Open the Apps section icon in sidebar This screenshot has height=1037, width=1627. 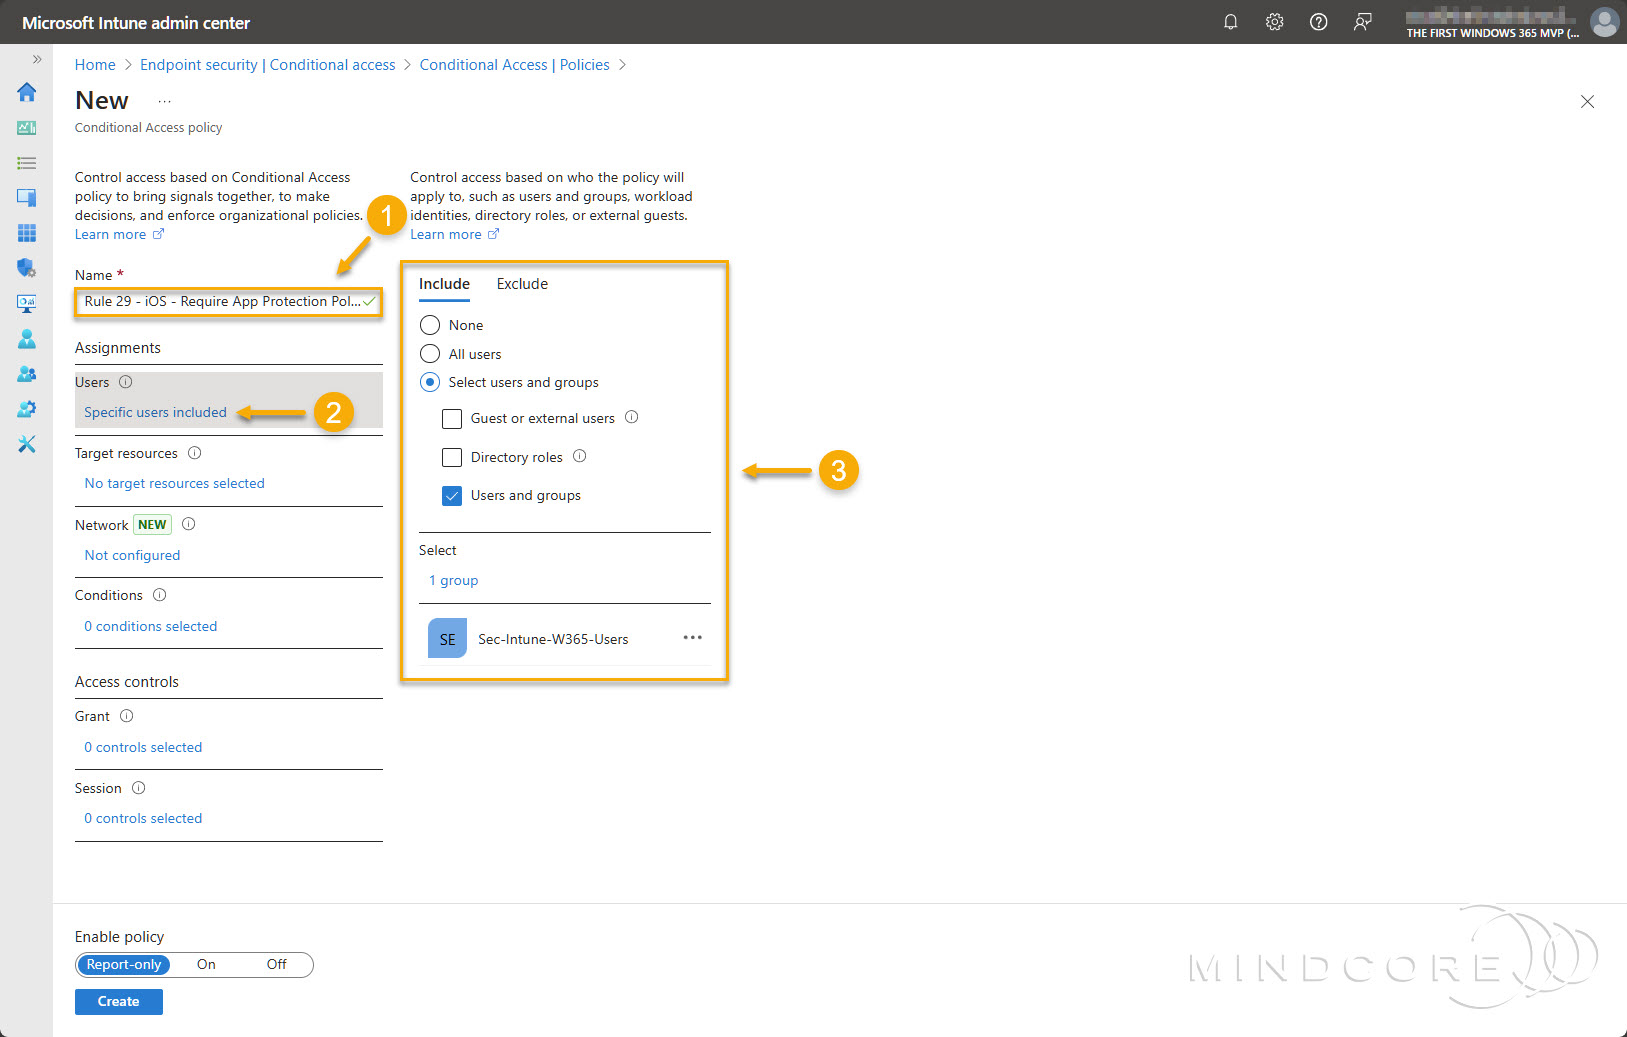click(26, 233)
